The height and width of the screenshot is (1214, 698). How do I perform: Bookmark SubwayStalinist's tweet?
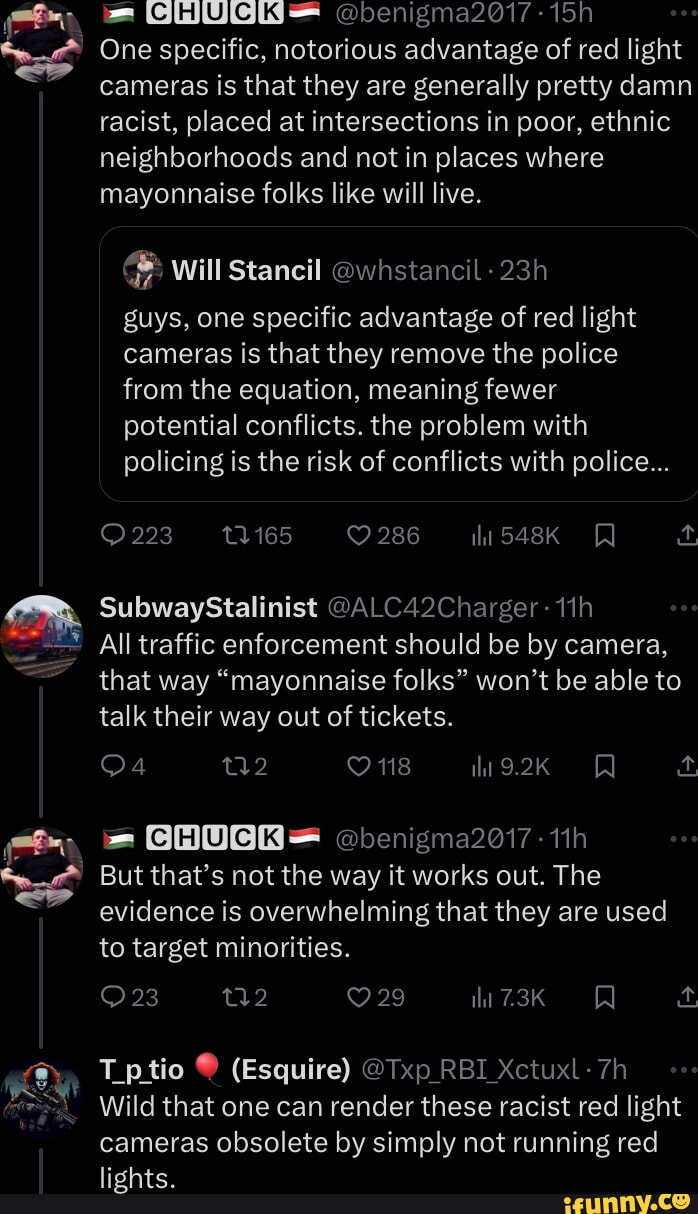pyautogui.click(x=603, y=767)
